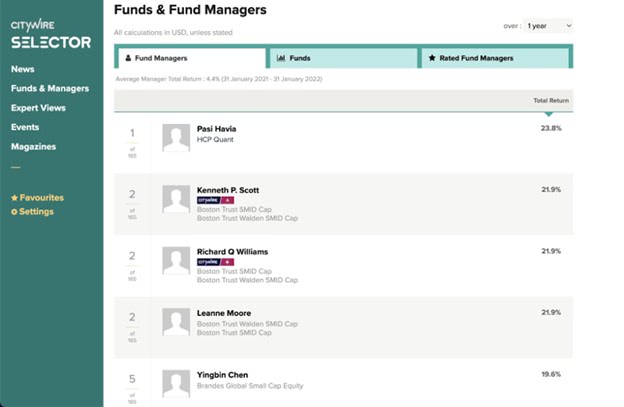Screen dimensions: 624x407
Task: Switch to the Funds tab
Action: coord(343,58)
